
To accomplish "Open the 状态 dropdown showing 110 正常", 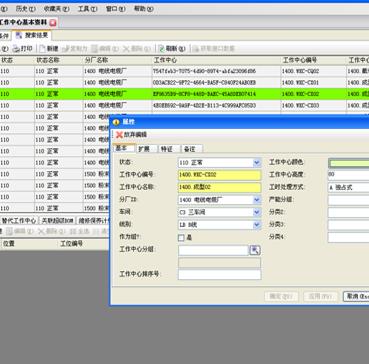I will coord(257,163).
